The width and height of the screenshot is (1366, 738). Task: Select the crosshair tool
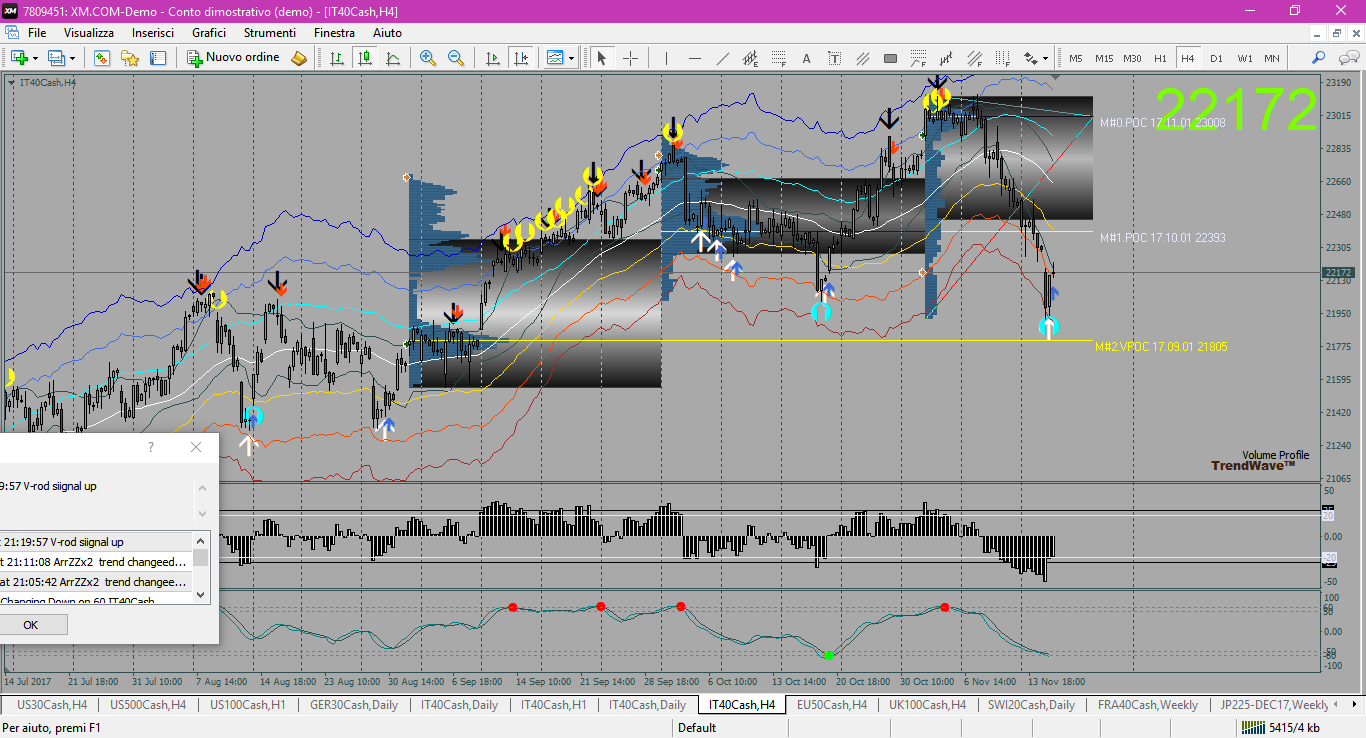[x=630, y=58]
